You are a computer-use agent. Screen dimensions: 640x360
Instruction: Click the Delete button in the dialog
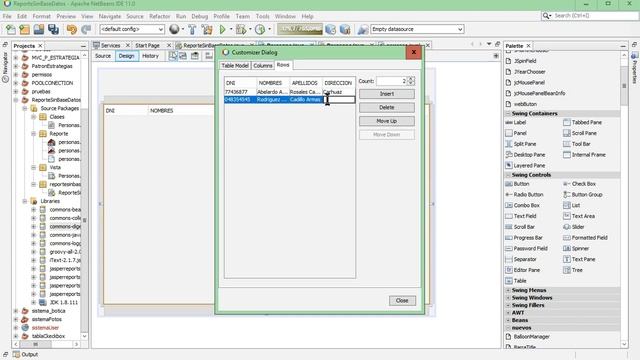(387, 107)
